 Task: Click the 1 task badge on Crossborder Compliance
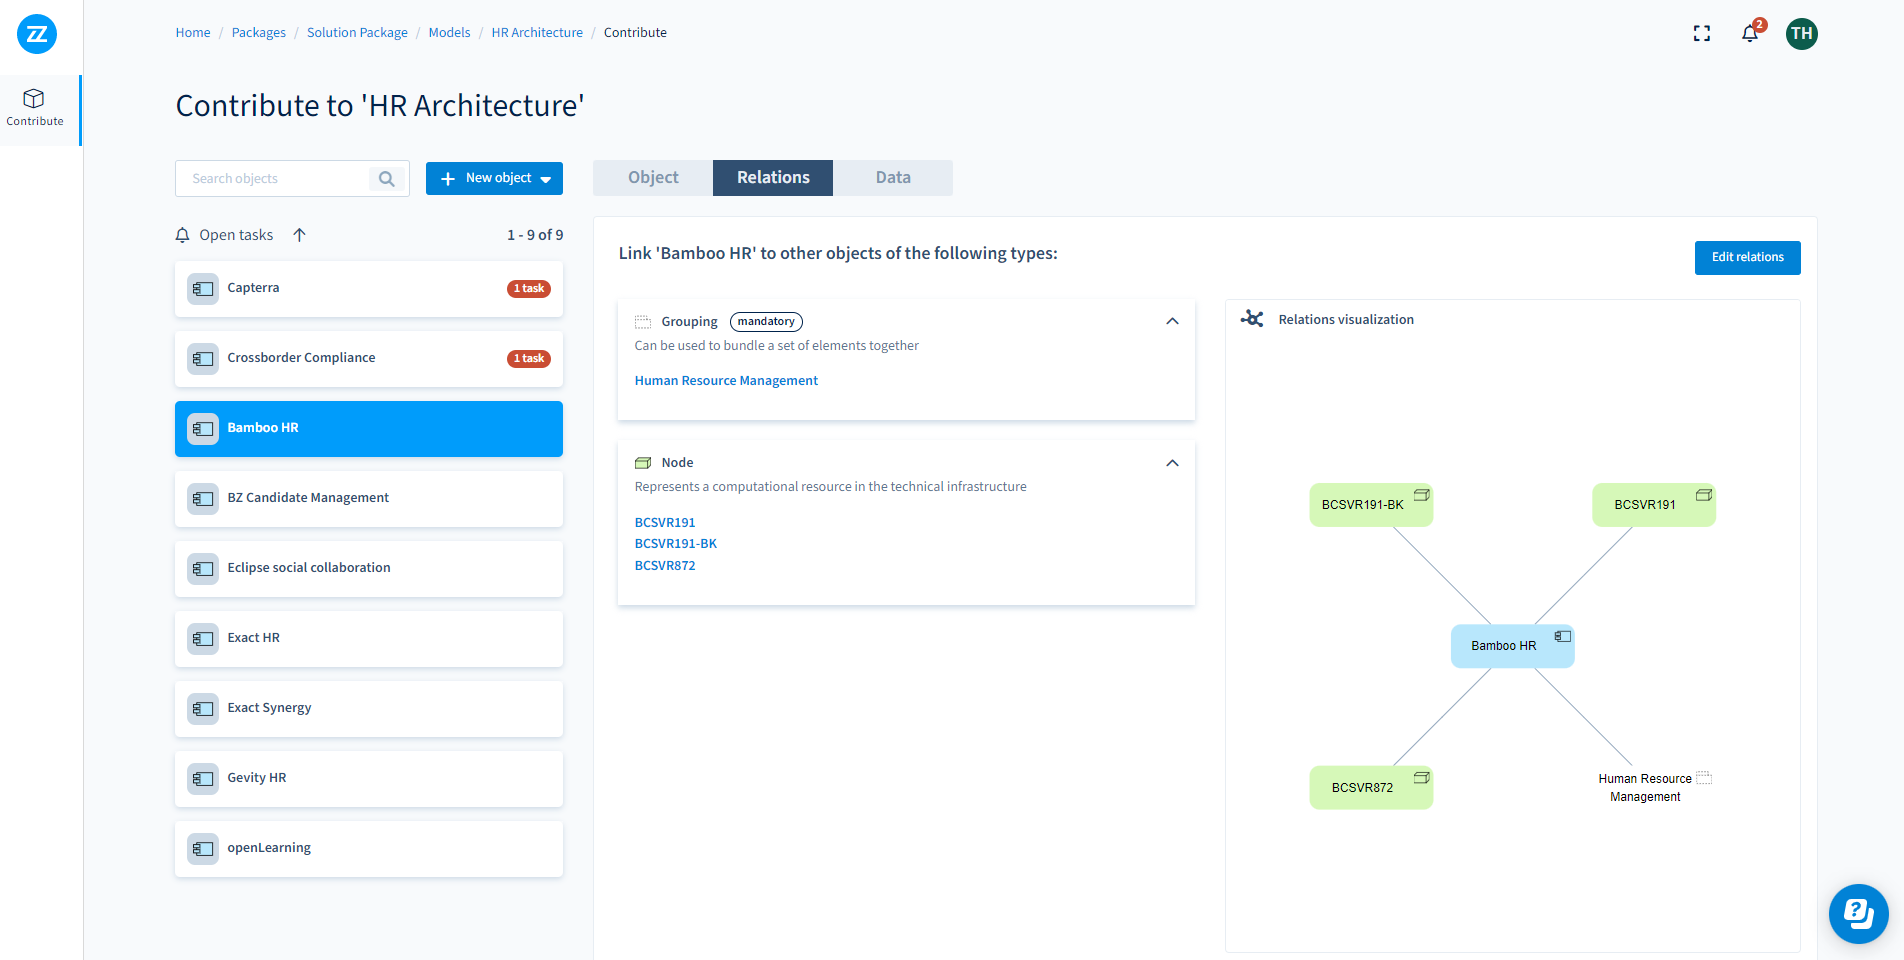pos(529,359)
